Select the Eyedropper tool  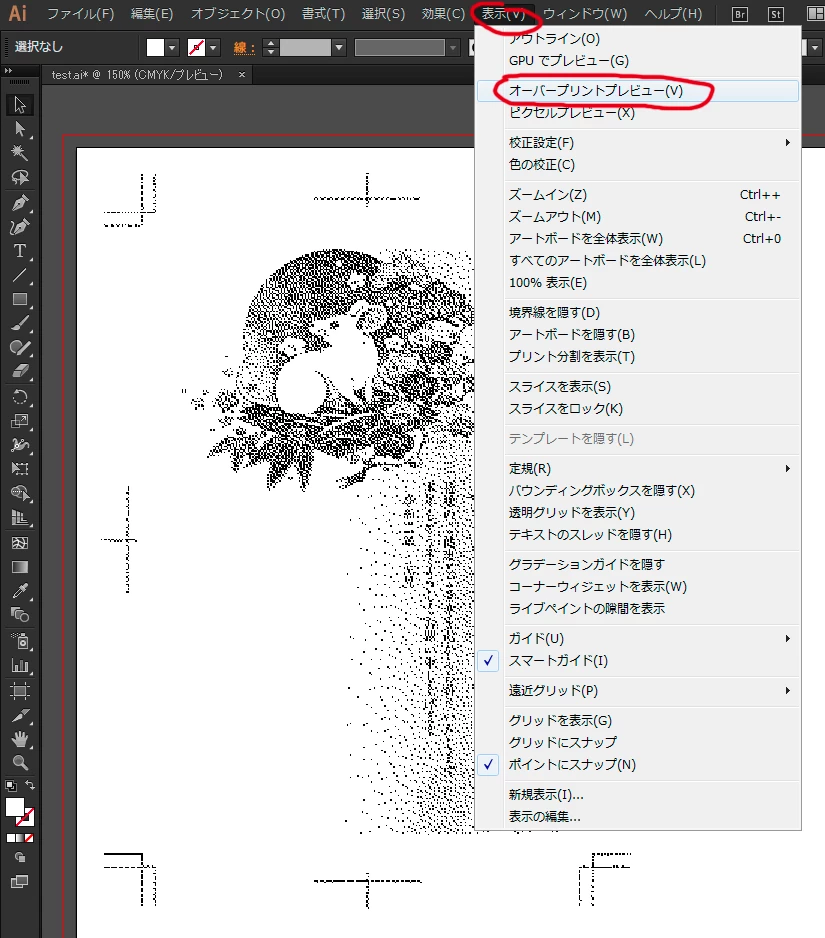20,591
